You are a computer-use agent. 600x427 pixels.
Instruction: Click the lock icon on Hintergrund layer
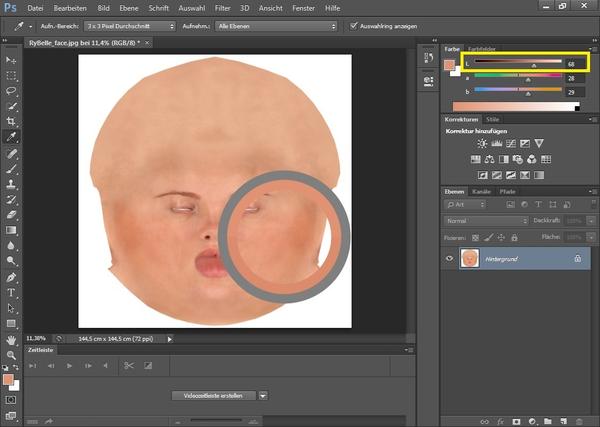click(x=578, y=257)
